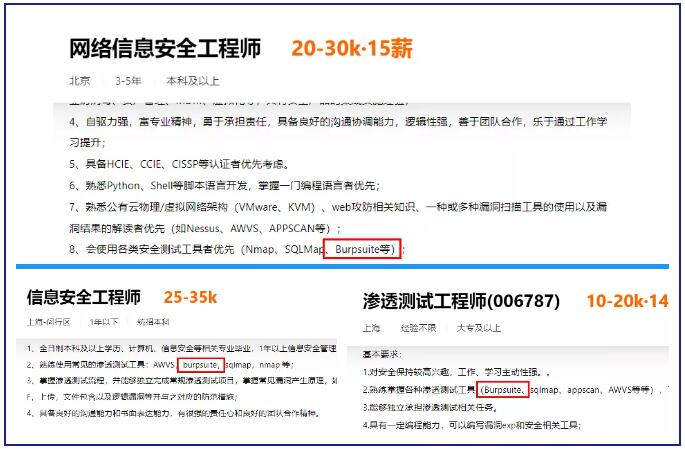This screenshot has width=685, height=449.
Task: Select the 20-30k·15薪 salary label
Action: pyautogui.click(x=351, y=48)
